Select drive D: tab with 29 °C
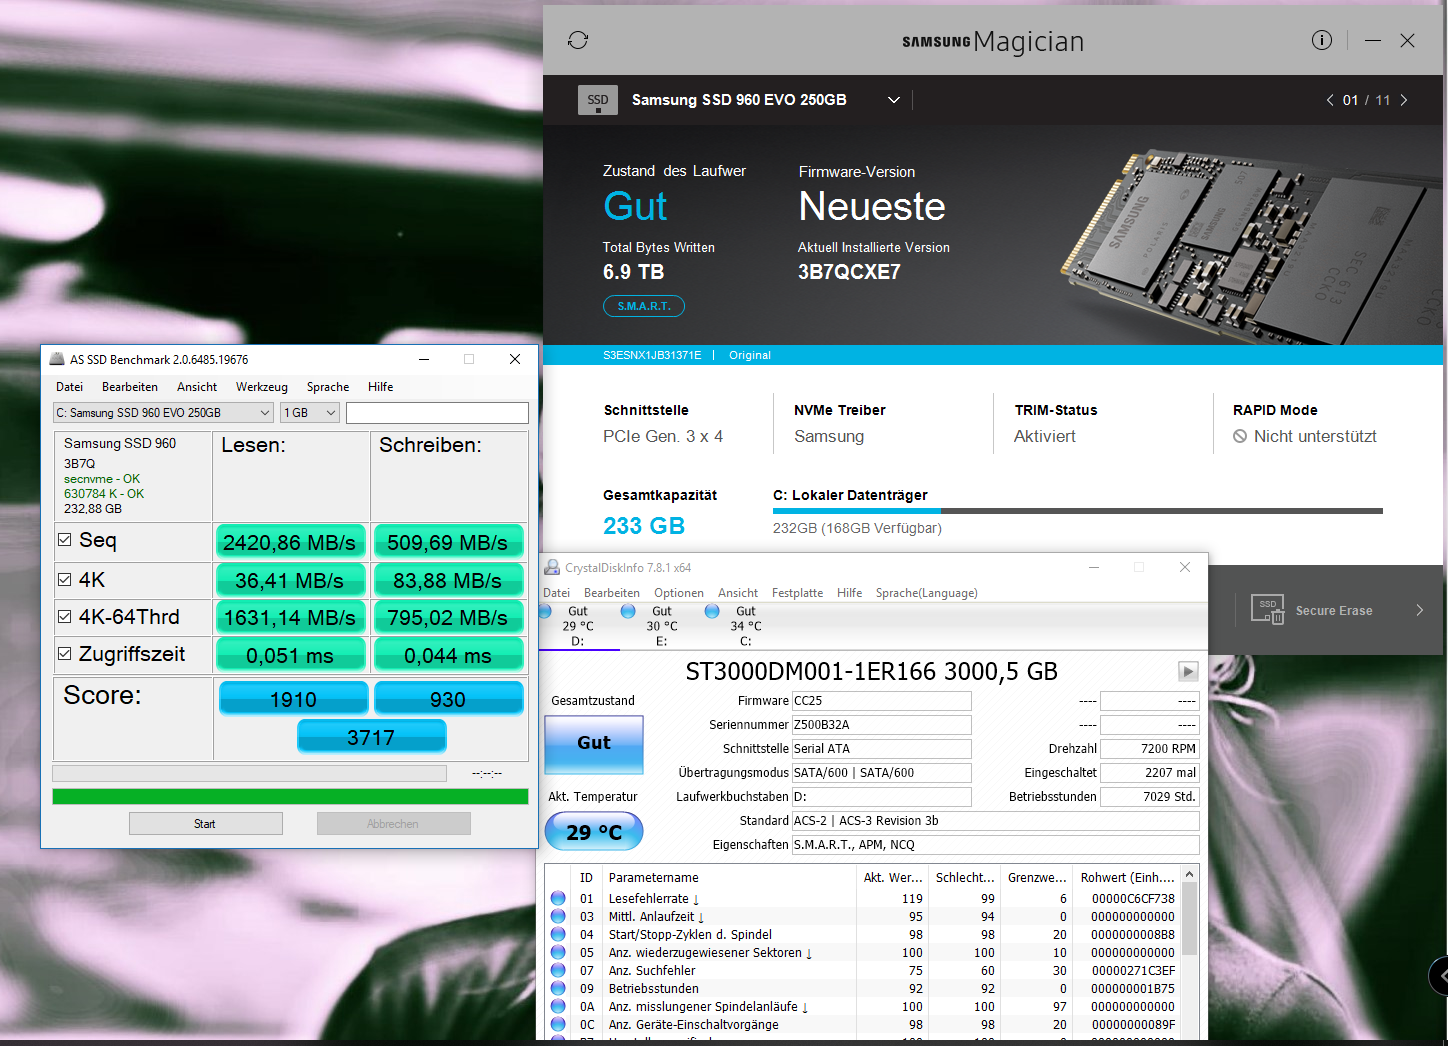The height and width of the screenshot is (1046, 1448). (578, 626)
